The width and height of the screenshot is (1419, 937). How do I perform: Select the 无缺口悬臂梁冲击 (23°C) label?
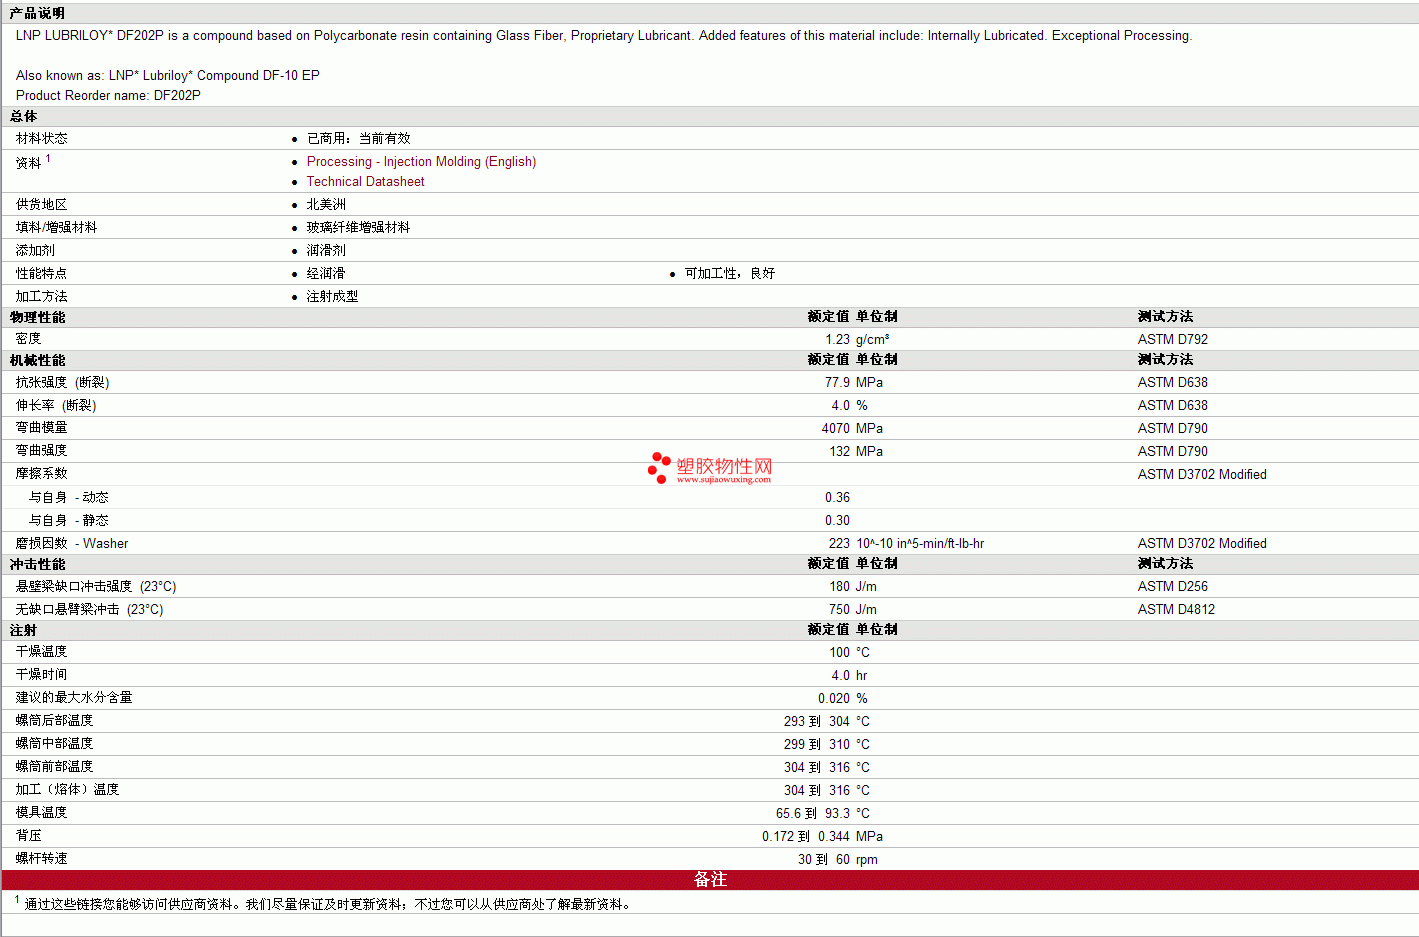coord(89,610)
